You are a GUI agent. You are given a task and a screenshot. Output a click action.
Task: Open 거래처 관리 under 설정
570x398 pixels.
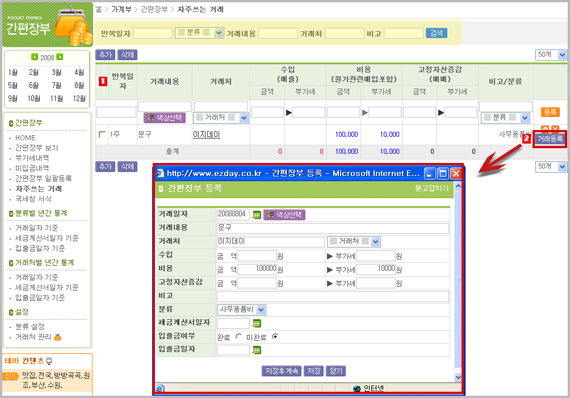coord(33,337)
